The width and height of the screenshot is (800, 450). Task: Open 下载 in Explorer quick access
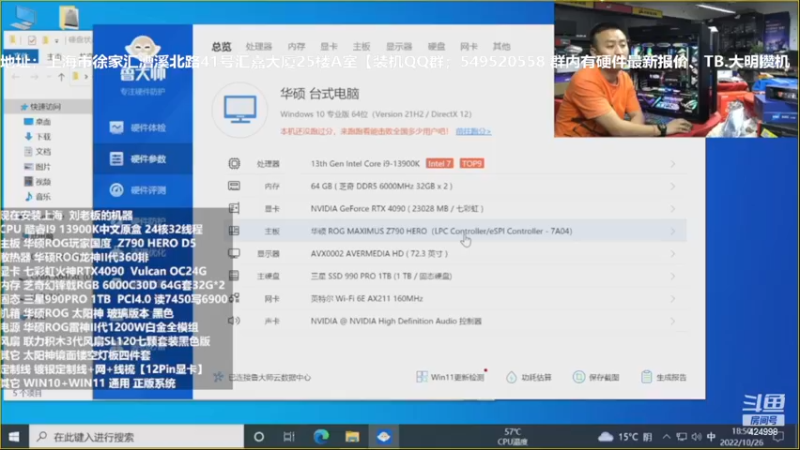tap(43, 136)
